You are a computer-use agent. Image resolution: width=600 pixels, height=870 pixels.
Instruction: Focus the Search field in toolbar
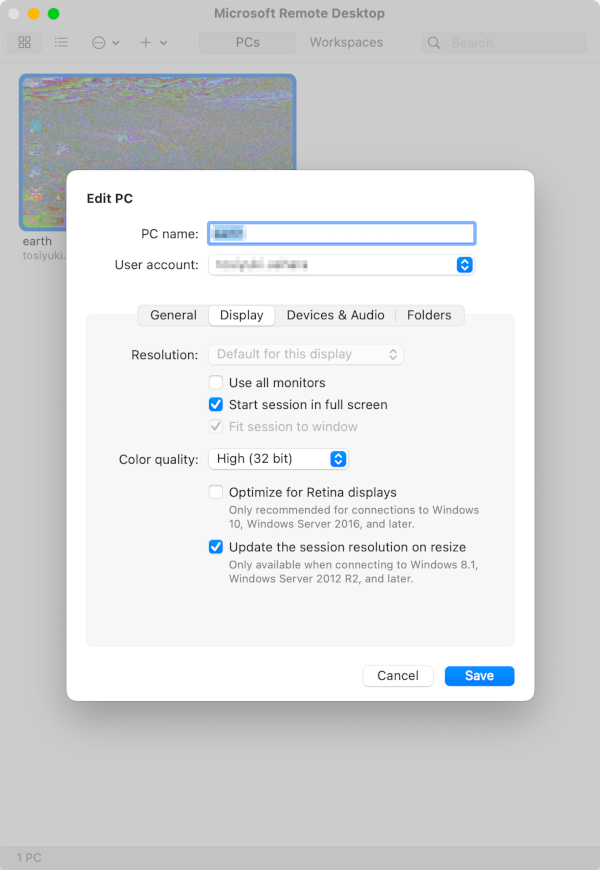pos(504,43)
